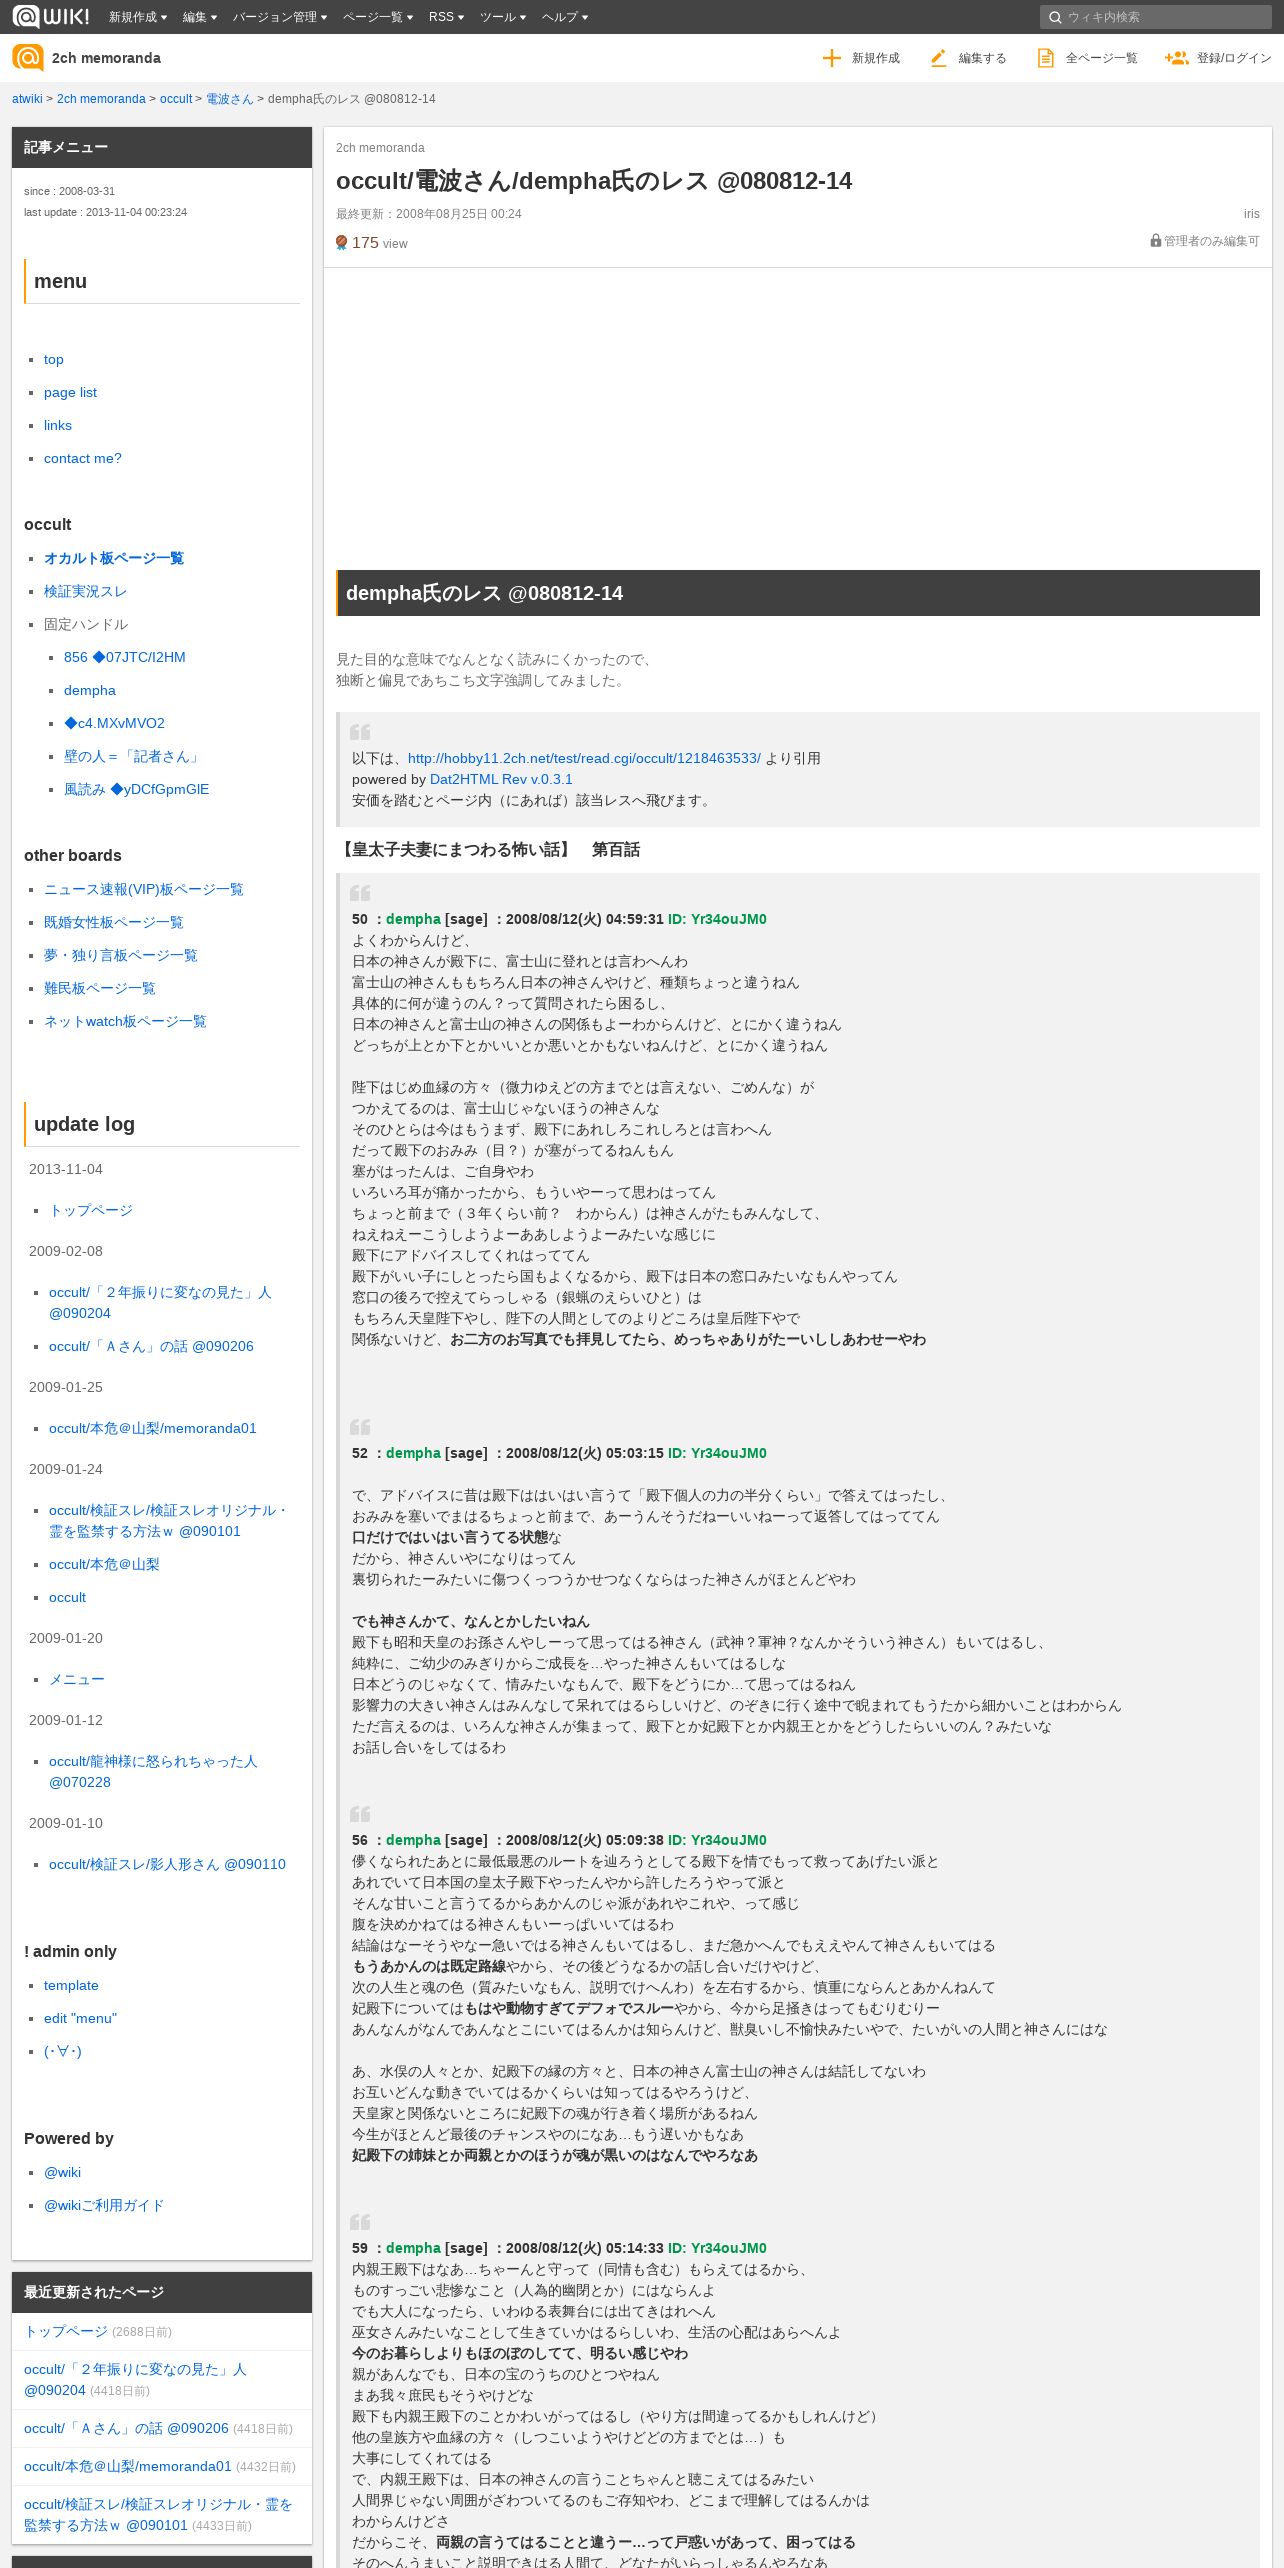Open the (･∀･) link in admin only
The height and width of the screenshot is (2568, 1284).
pos(63,2051)
